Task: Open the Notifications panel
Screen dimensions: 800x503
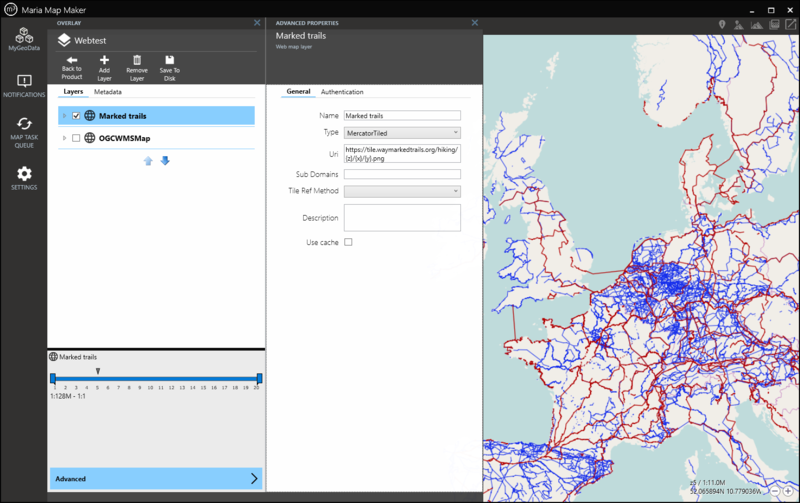Action: tap(23, 86)
